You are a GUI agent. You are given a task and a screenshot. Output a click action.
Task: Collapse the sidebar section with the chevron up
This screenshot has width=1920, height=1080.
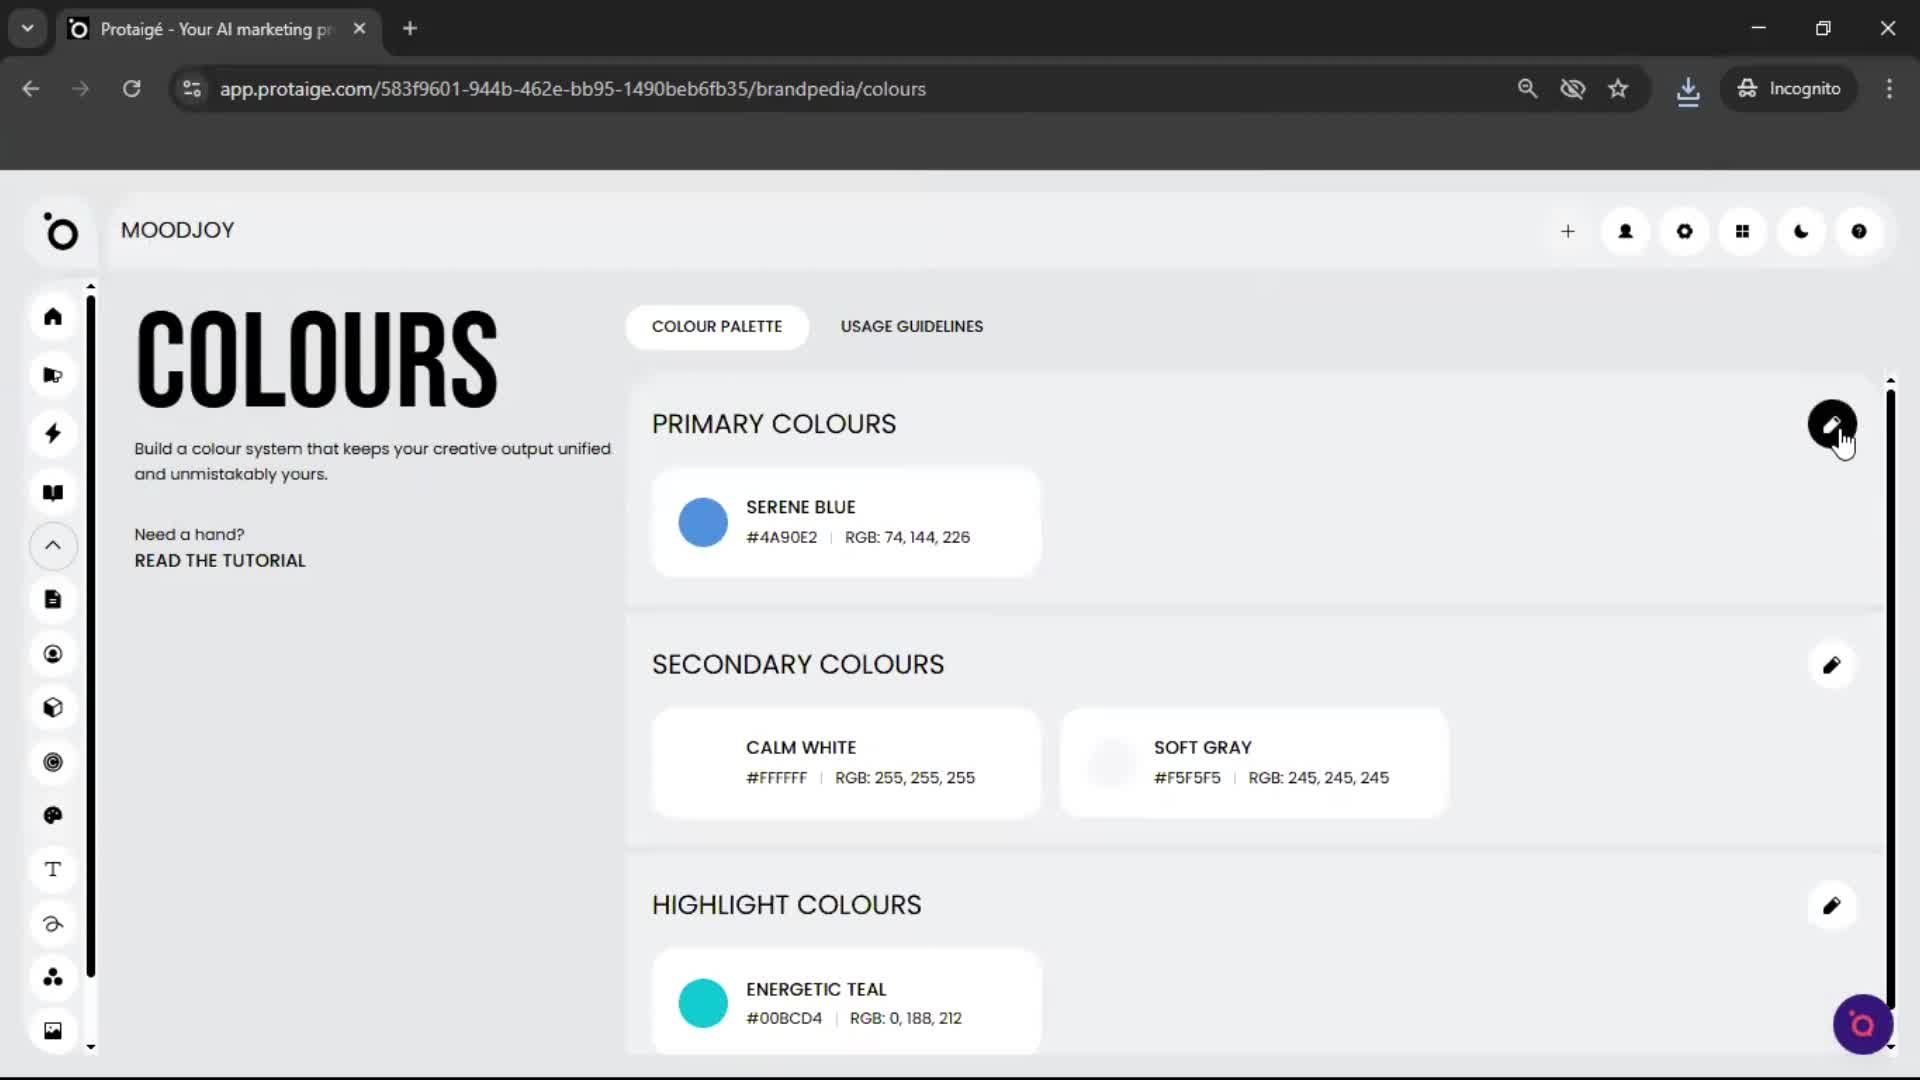pyautogui.click(x=53, y=546)
